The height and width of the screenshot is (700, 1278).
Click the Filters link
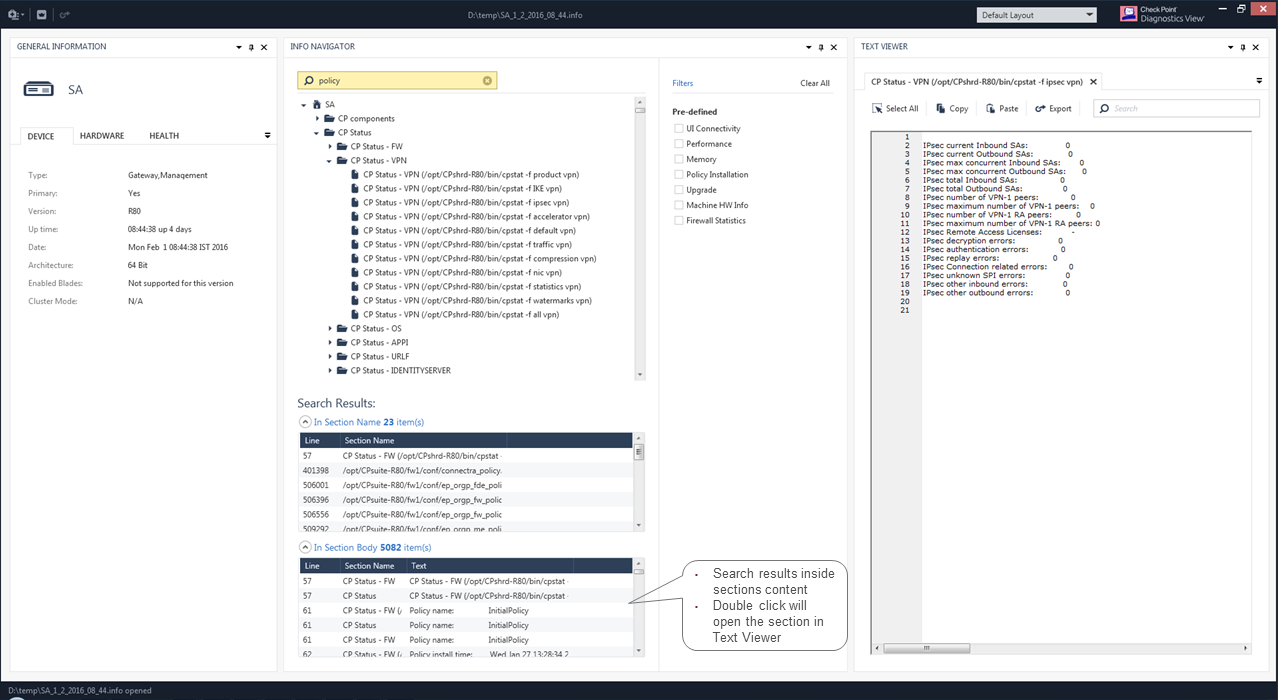click(x=683, y=84)
